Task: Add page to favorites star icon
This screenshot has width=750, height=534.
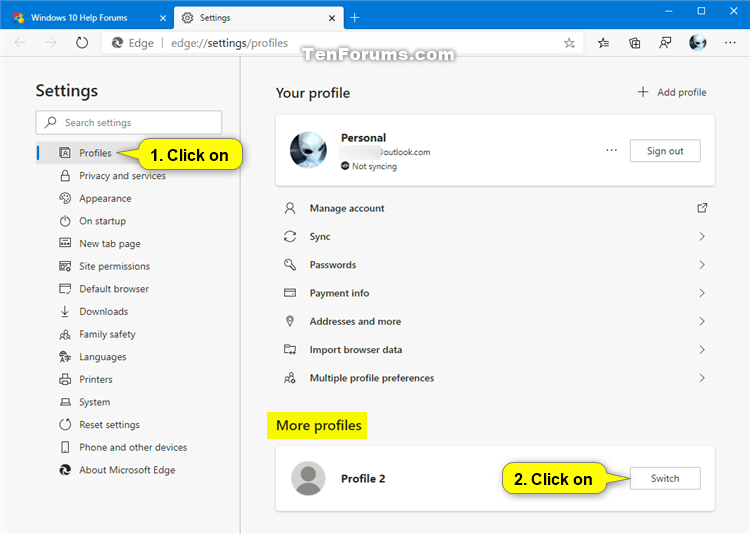Action: pyautogui.click(x=569, y=43)
